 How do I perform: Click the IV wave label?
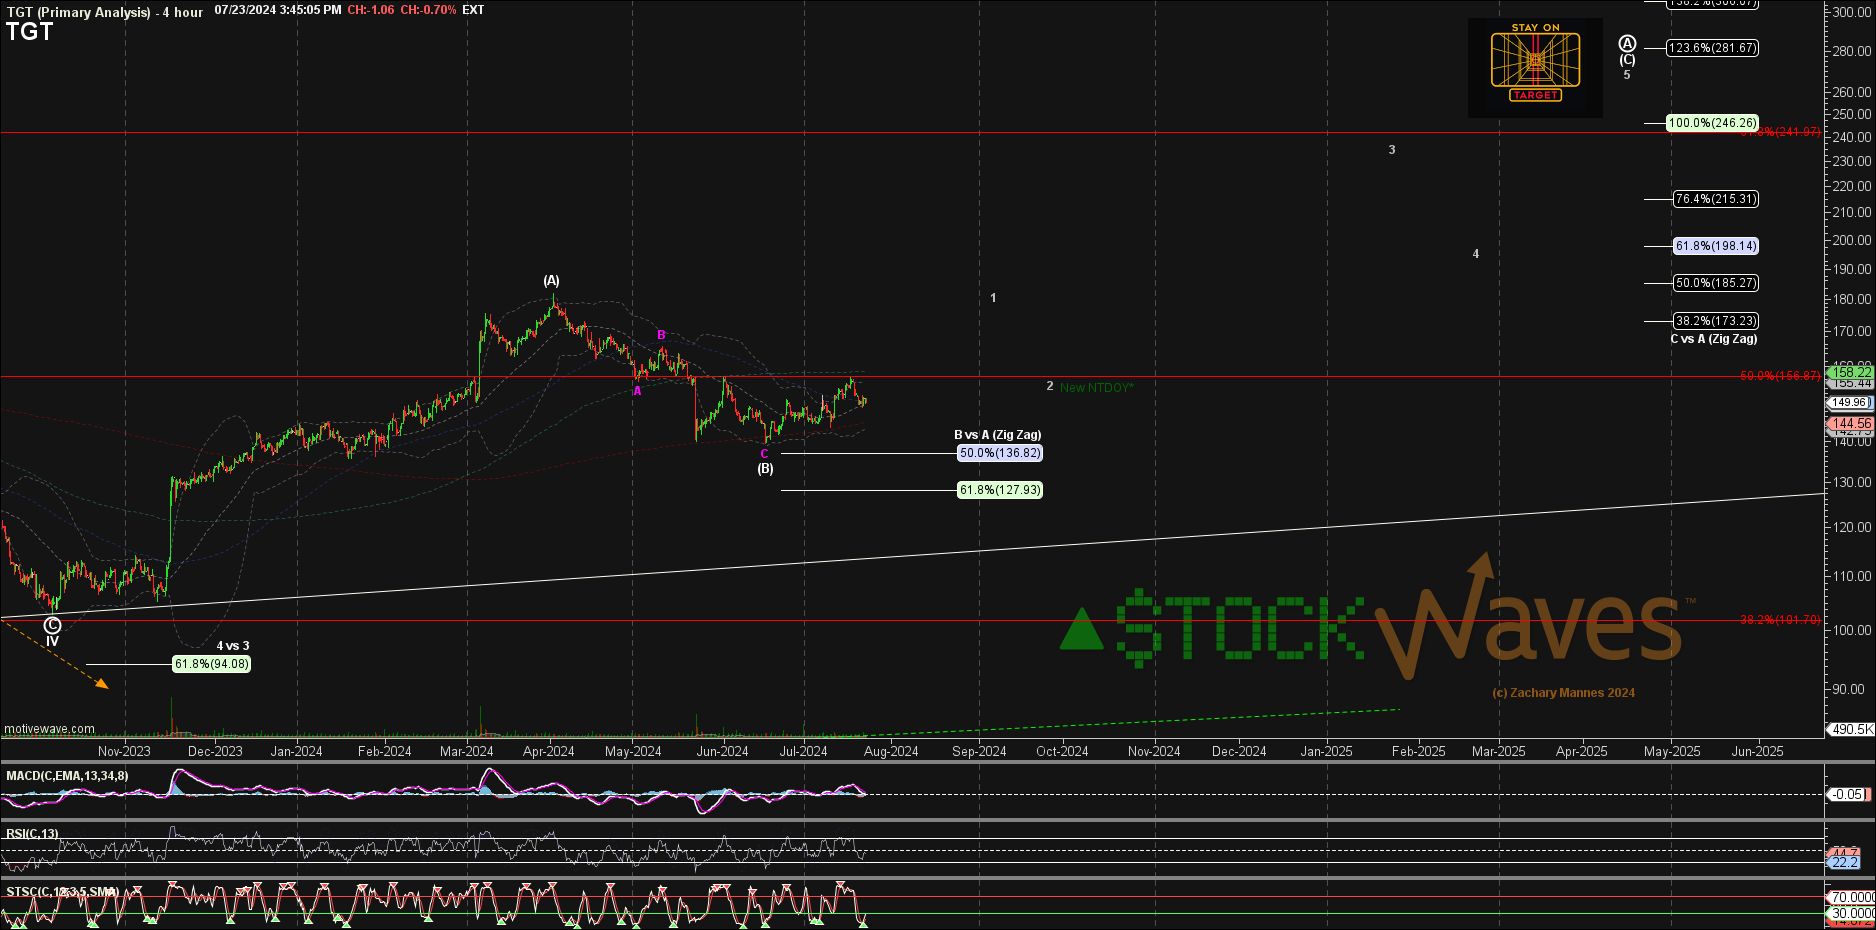(52, 641)
